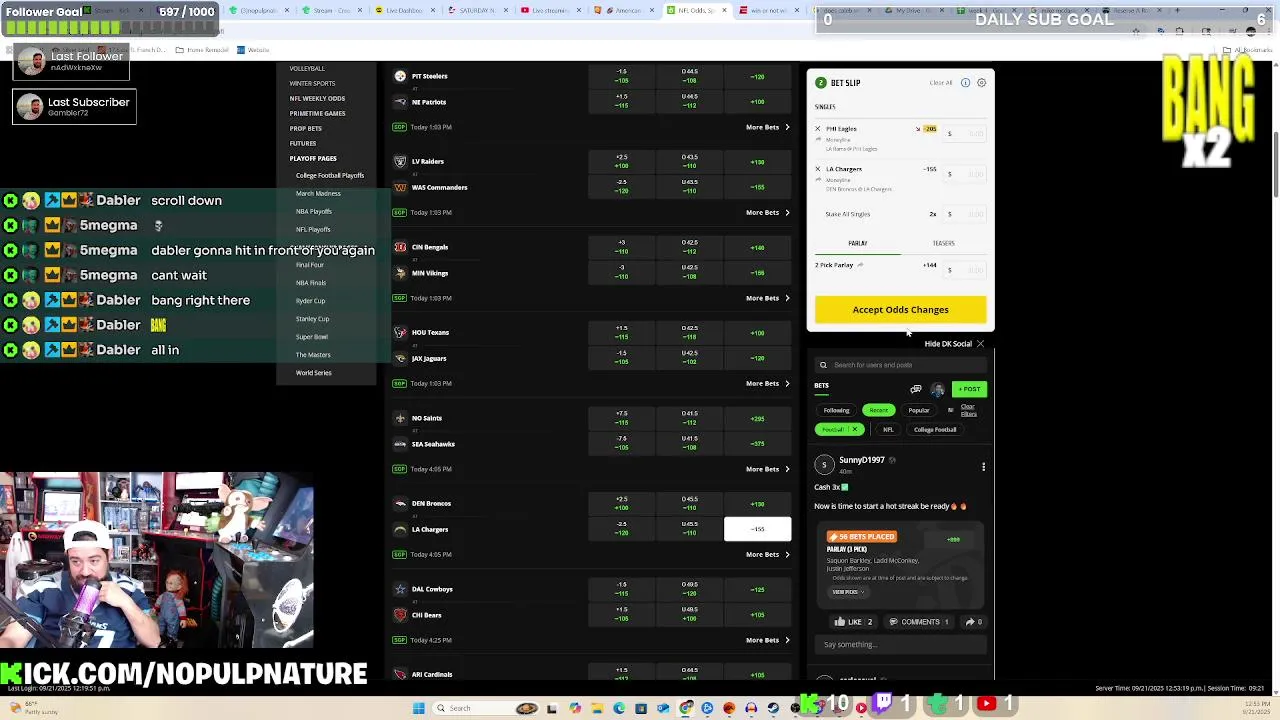Close DK Social panel with X
The image size is (1280, 720).
(980, 344)
